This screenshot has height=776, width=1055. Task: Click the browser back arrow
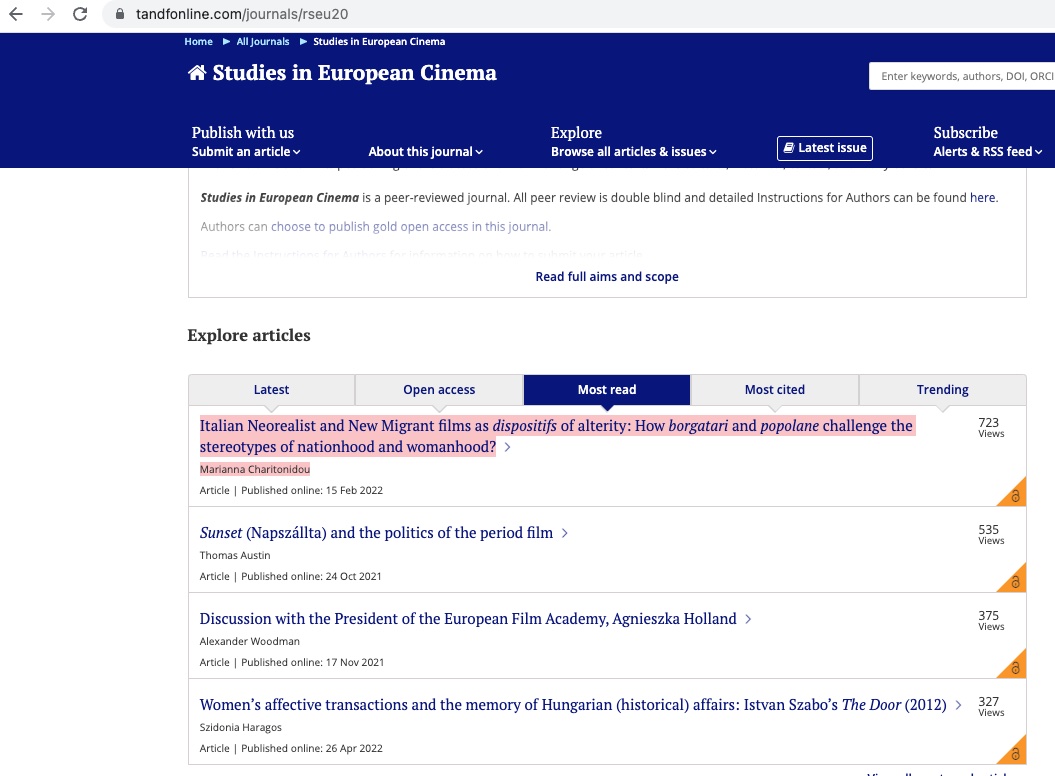pos(15,14)
